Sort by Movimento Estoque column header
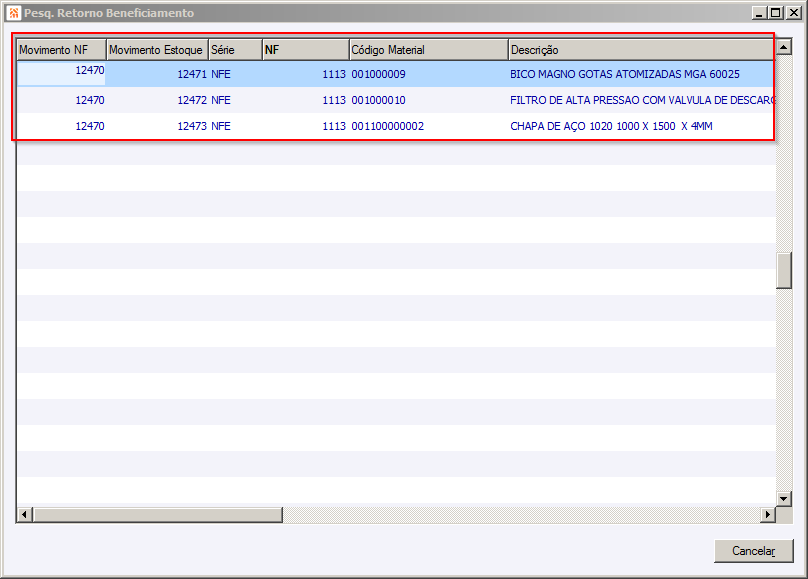 tap(157, 50)
